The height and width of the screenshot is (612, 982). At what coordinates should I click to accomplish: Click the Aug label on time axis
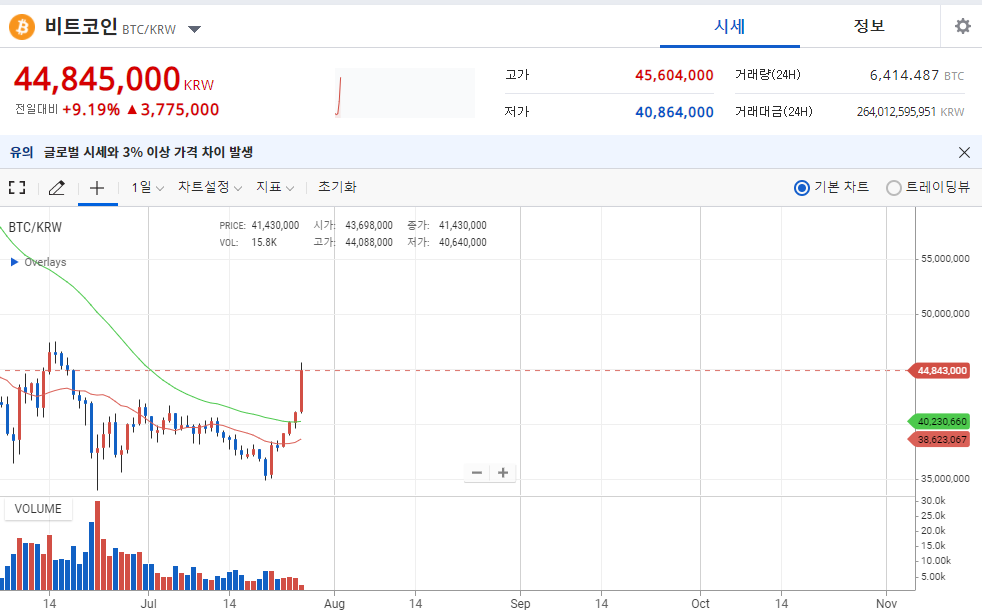334,603
